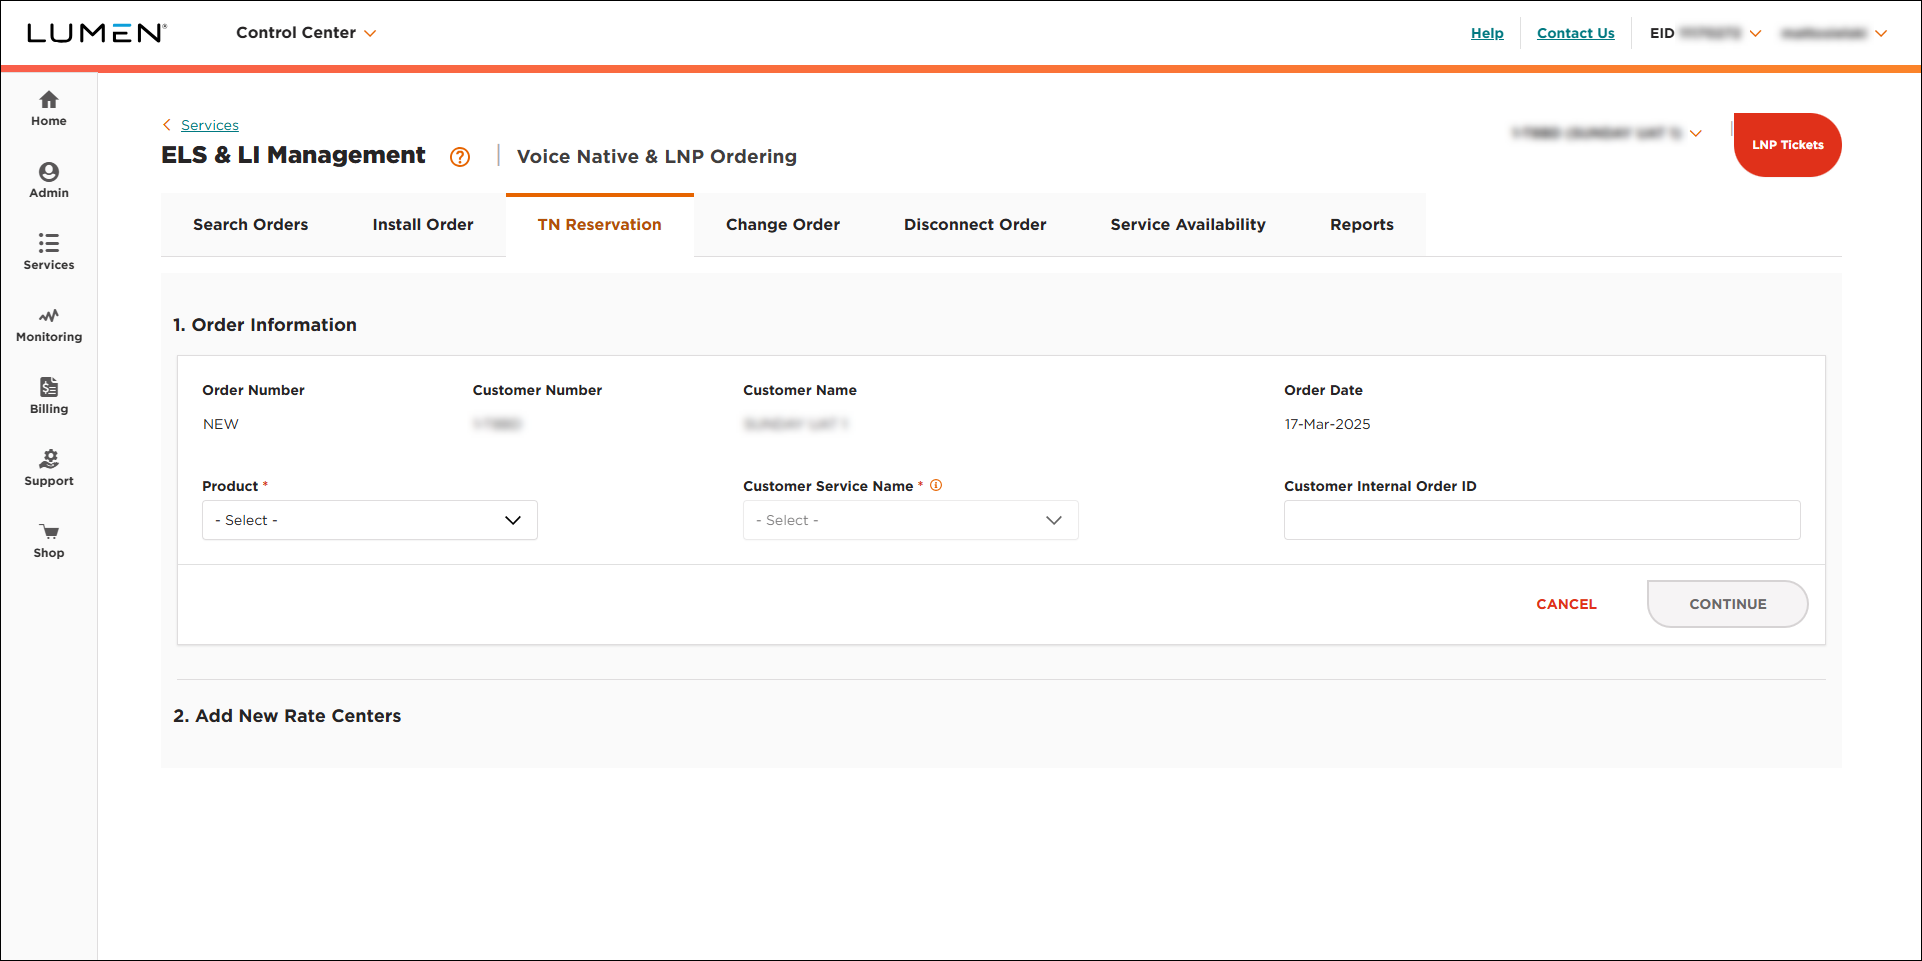Click the LNP Tickets button
The image size is (1922, 961).
click(1787, 145)
